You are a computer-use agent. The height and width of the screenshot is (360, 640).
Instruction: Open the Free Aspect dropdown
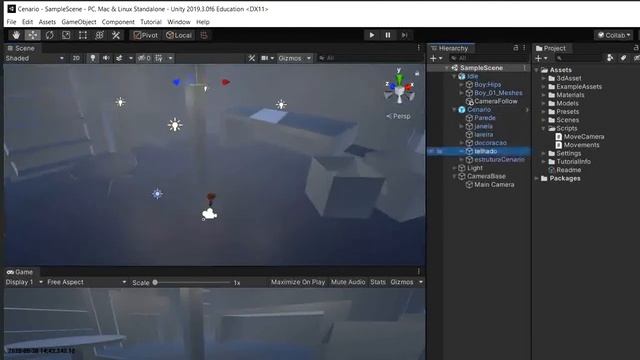(x=86, y=282)
